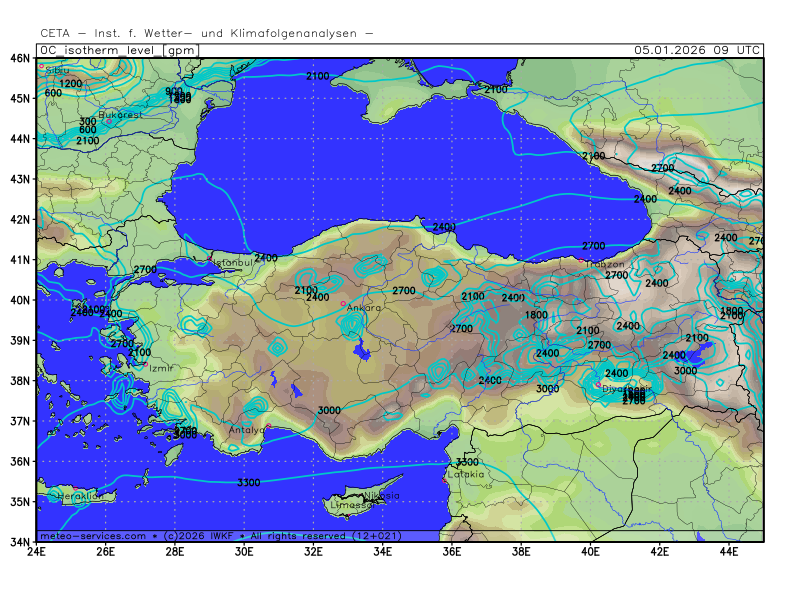Click the 3000 contour label northeast of Antalya

tap(329, 410)
